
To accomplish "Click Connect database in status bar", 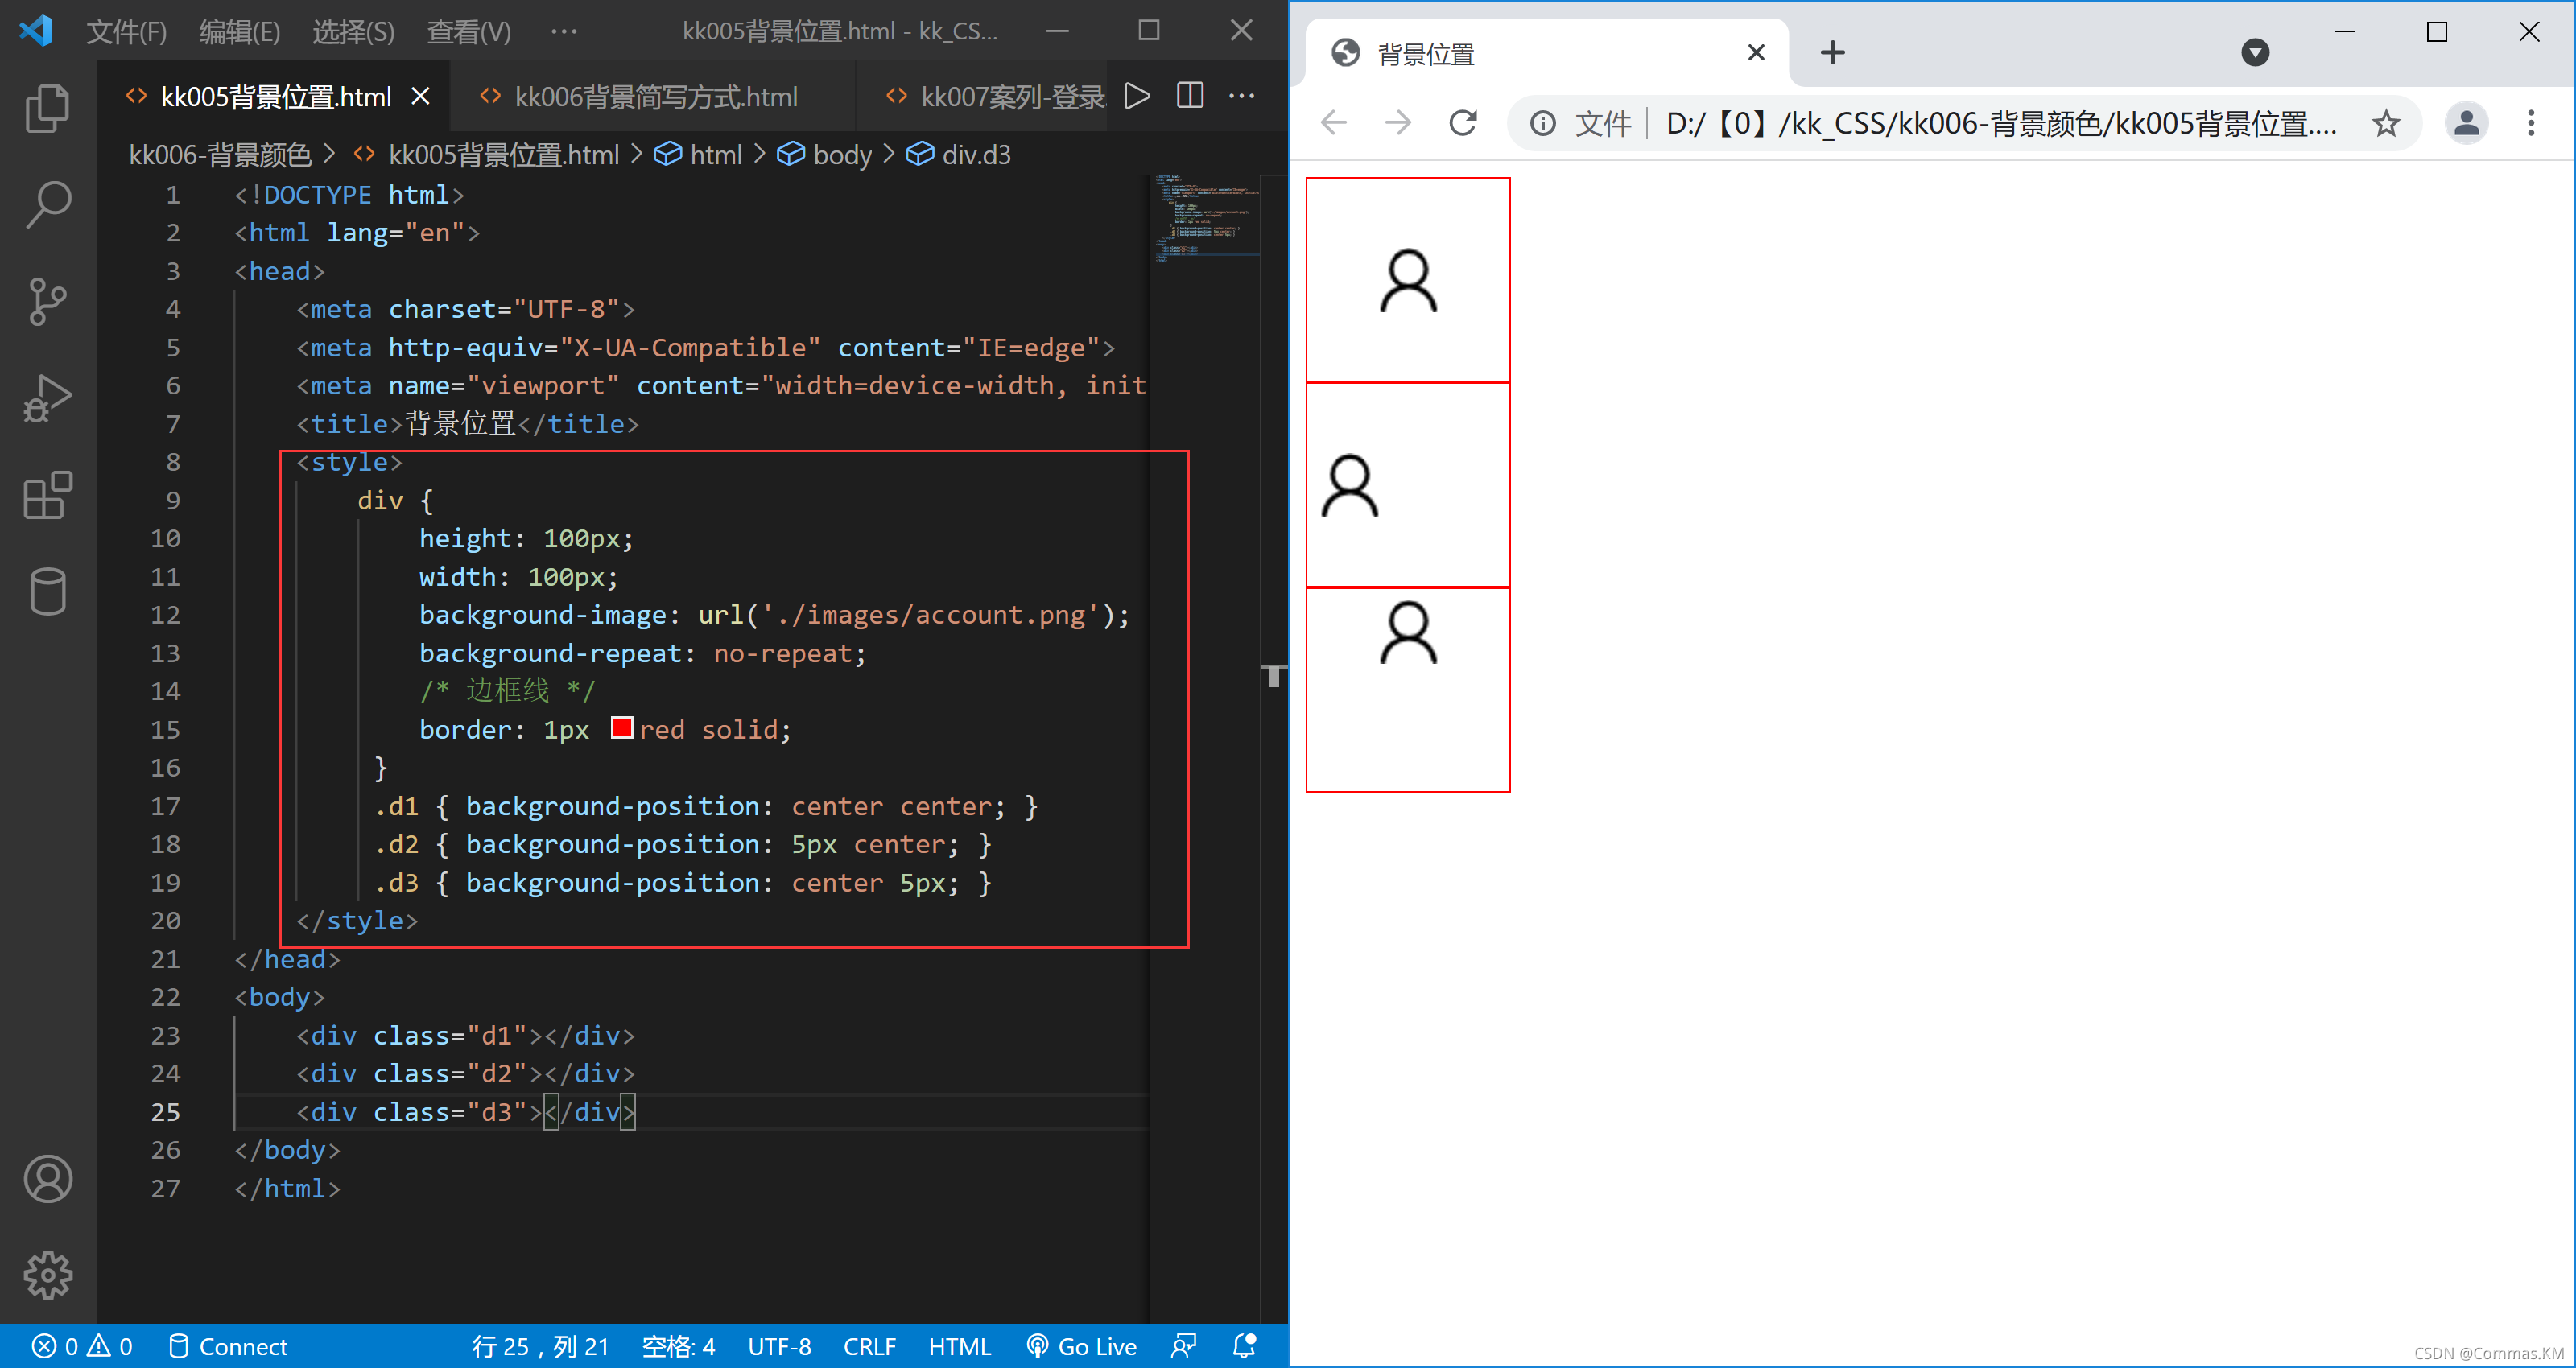I will (x=228, y=1347).
